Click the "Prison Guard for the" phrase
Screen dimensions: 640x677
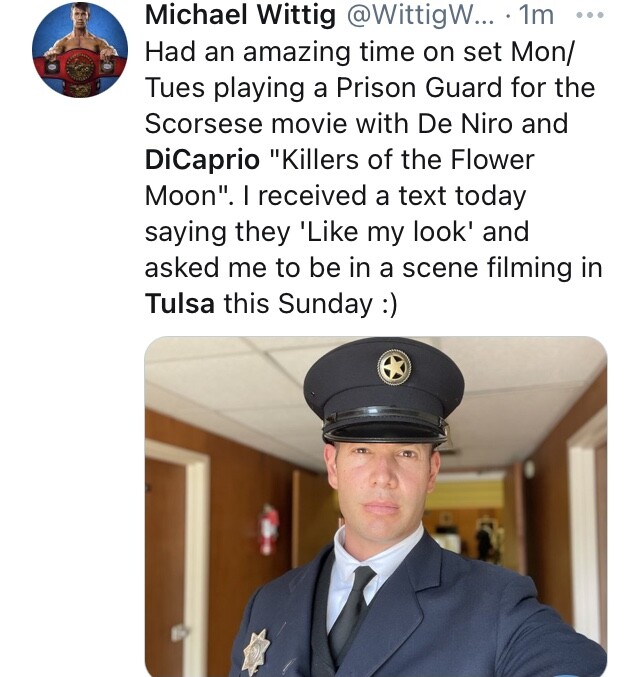(x=466, y=88)
